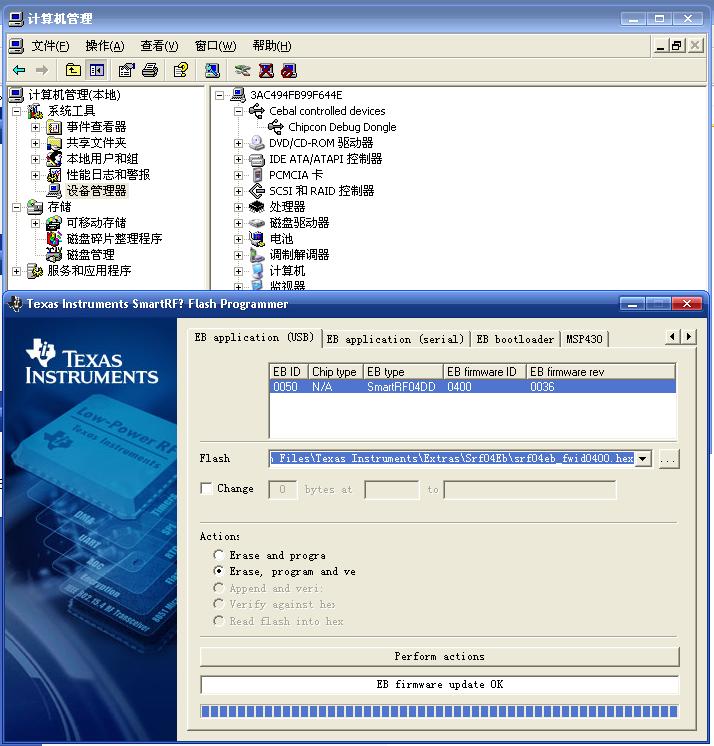
Task: Select the 'Erase and progra' radio button
Action: (x=218, y=555)
